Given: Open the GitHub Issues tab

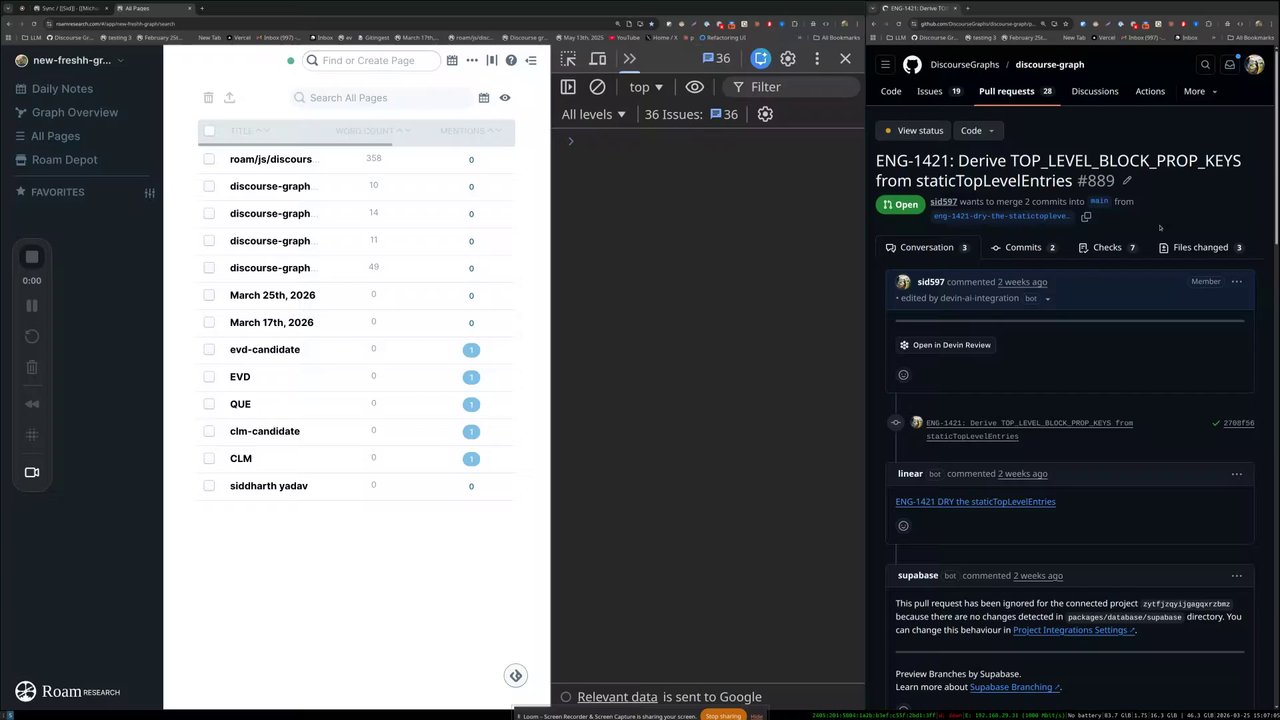Looking at the screenshot, I should pos(940,91).
